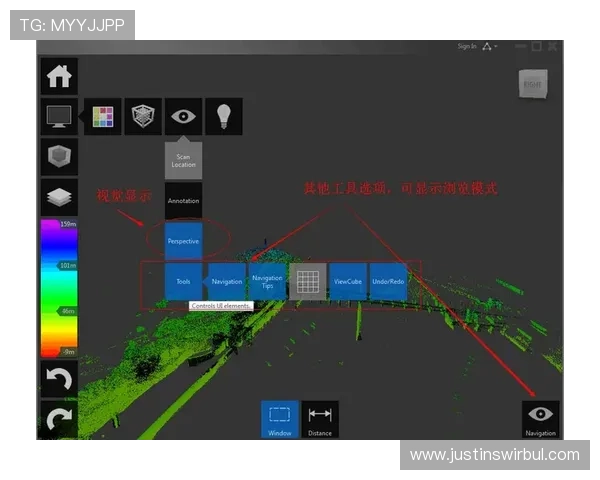Screen dimensions: 600x480
Task: Click the 46m elevation marker
Action: click(x=68, y=311)
